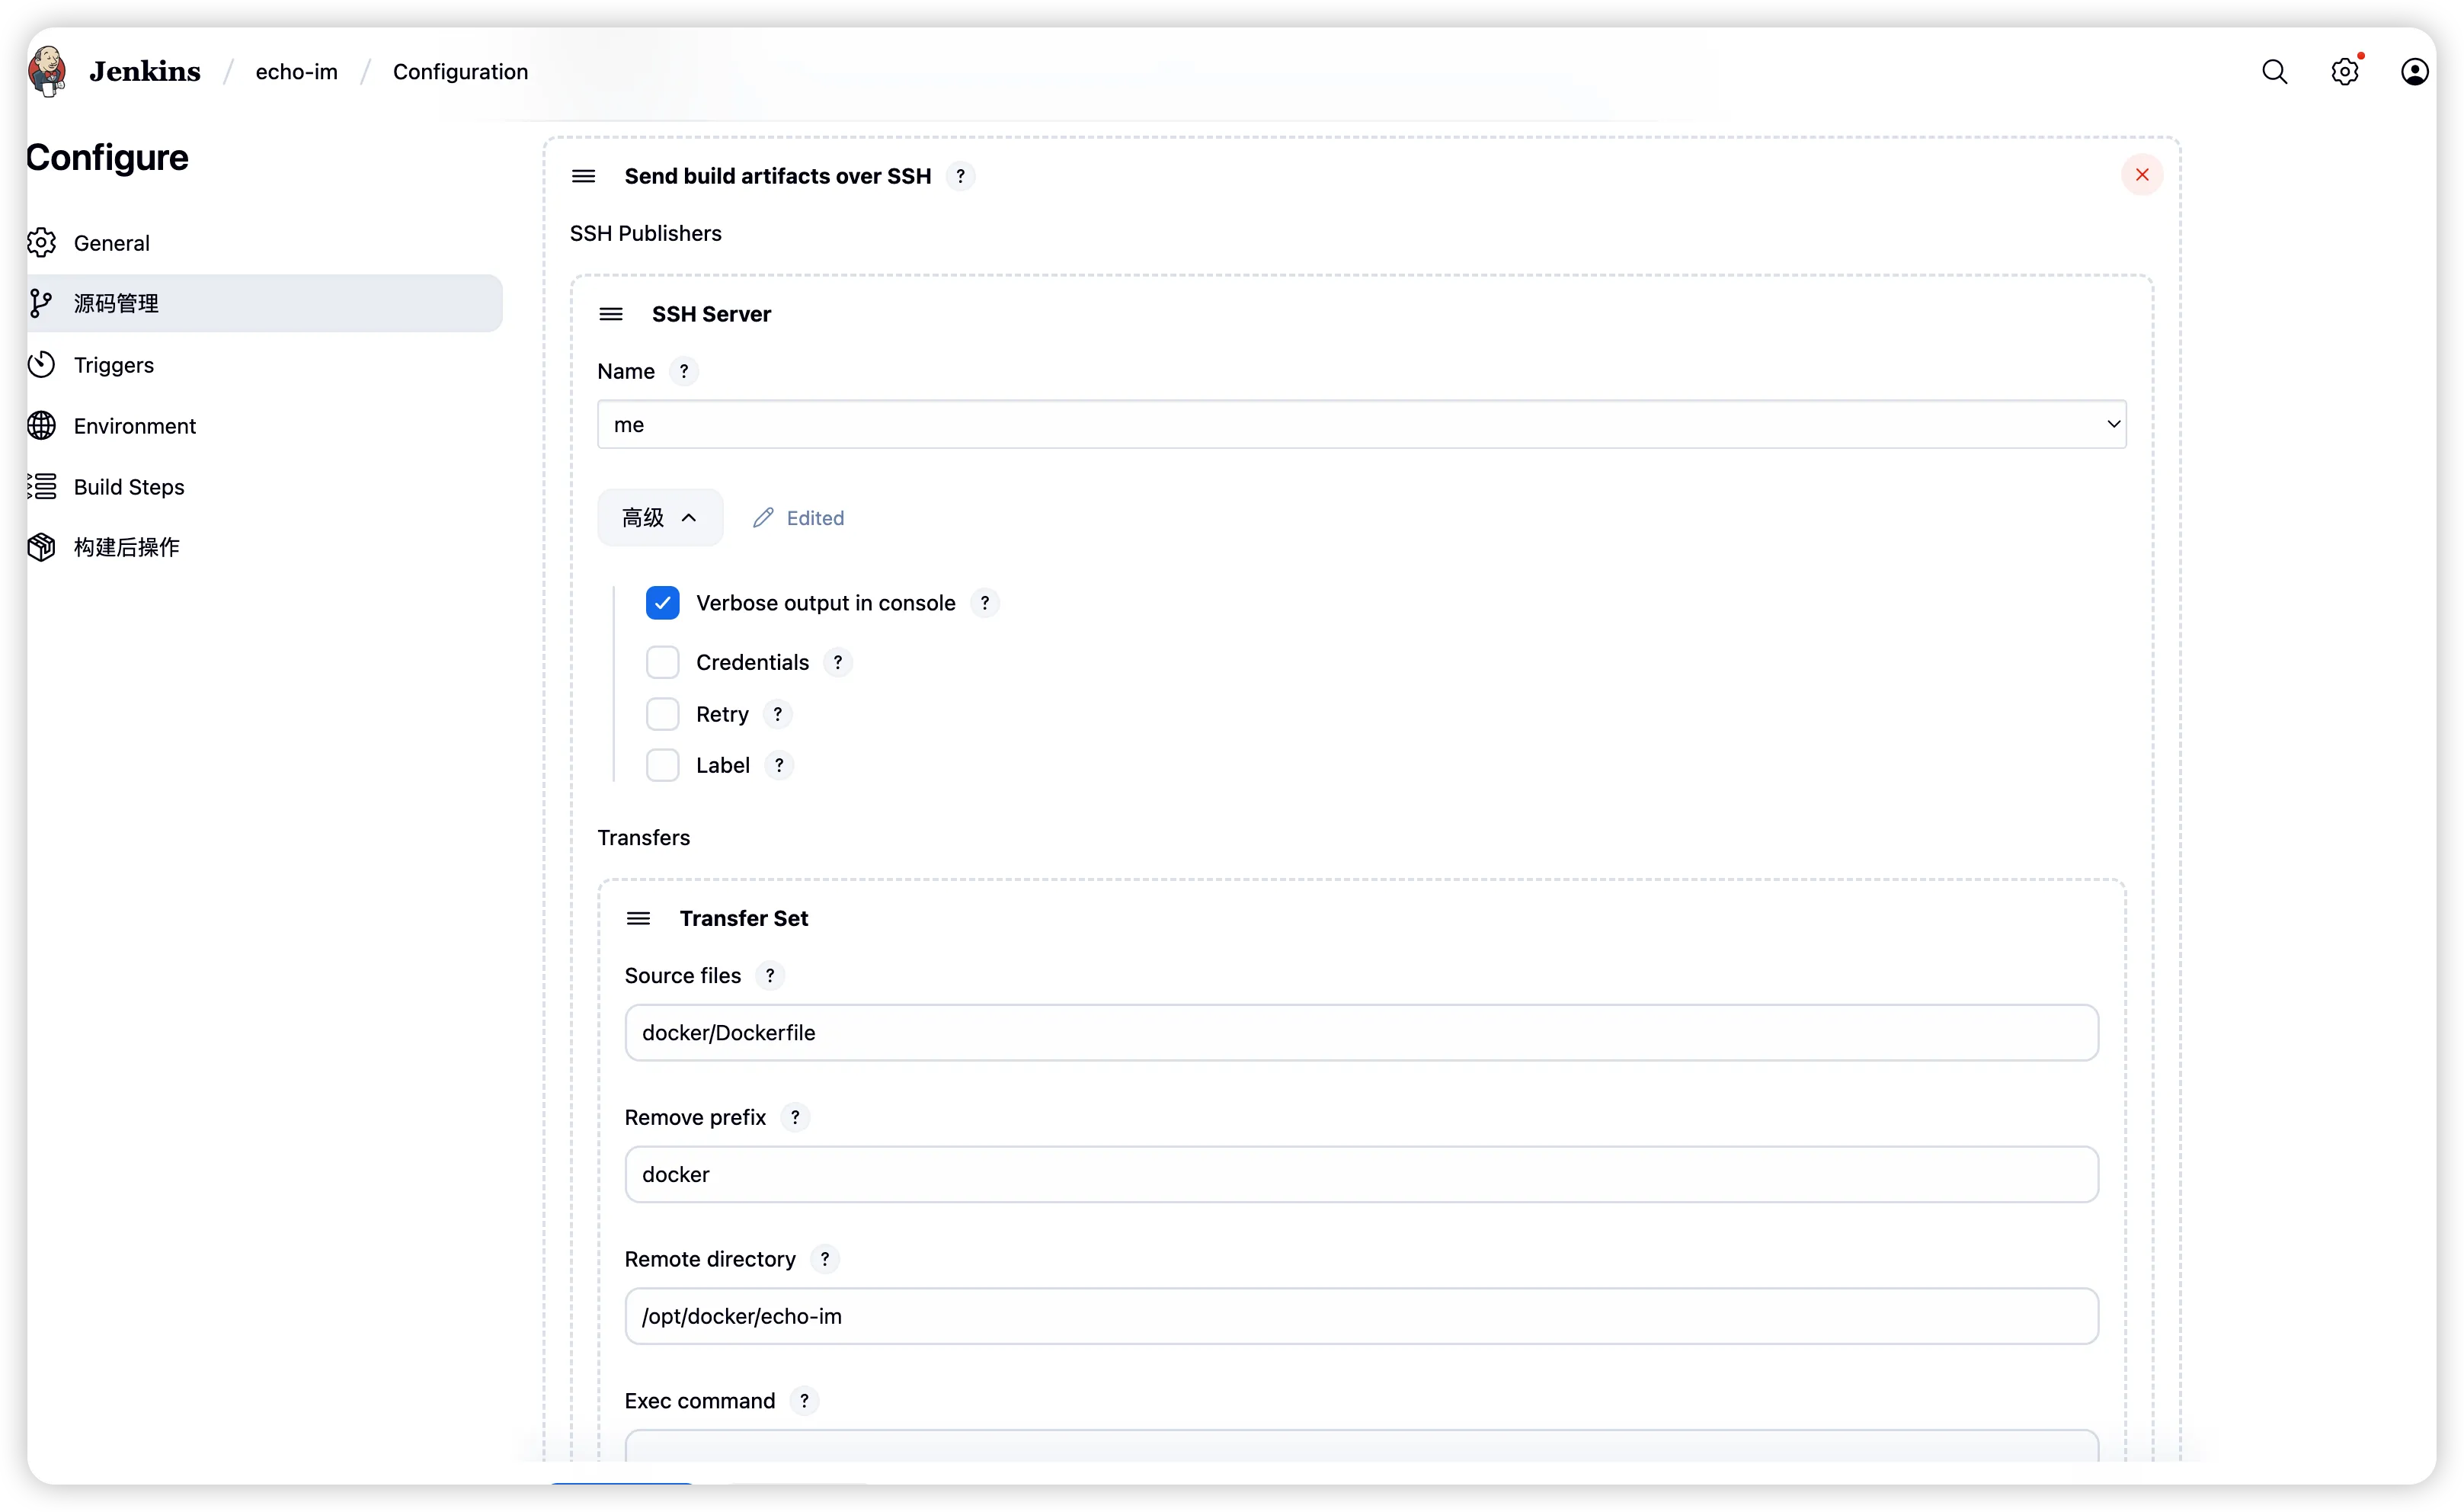The width and height of the screenshot is (2464, 1512).
Task: Open the user account icon
Action: pyautogui.click(x=2414, y=72)
